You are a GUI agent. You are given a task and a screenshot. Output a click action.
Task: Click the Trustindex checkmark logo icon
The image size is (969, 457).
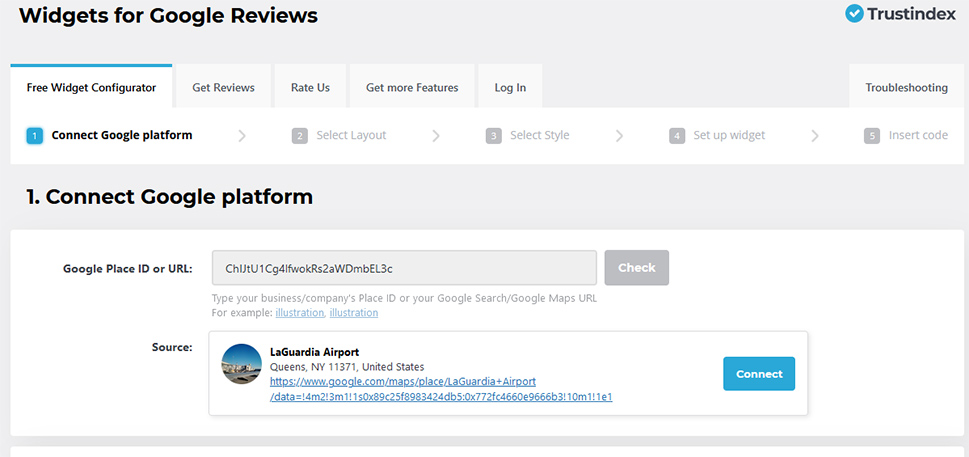[x=854, y=14]
